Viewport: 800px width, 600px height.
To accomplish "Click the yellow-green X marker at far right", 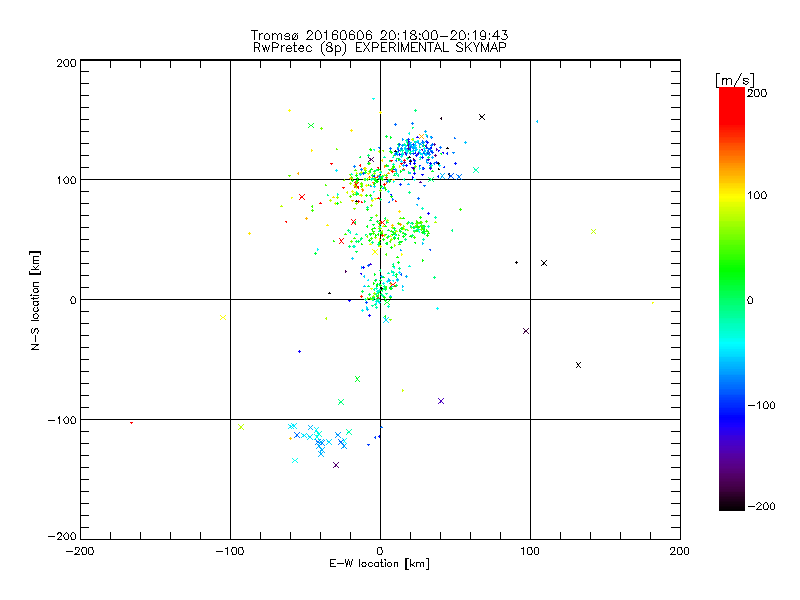I will pyautogui.click(x=593, y=232).
